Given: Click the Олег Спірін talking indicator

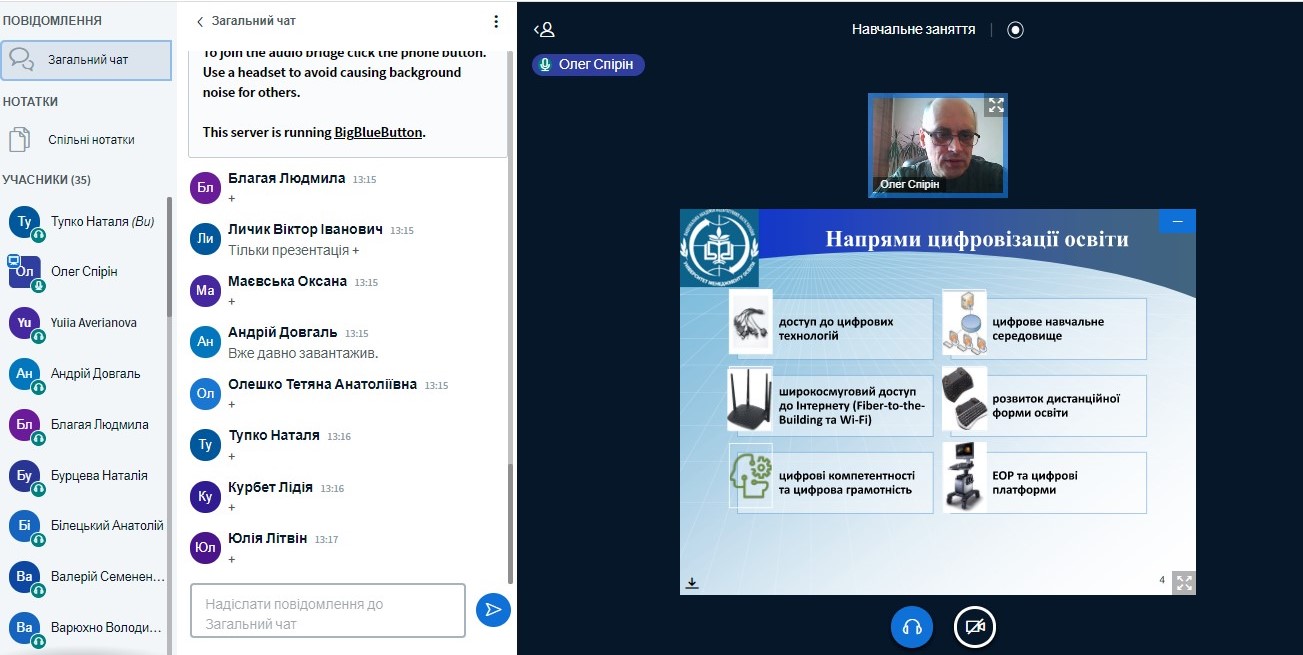Looking at the screenshot, I should pyautogui.click(x=589, y=65).
